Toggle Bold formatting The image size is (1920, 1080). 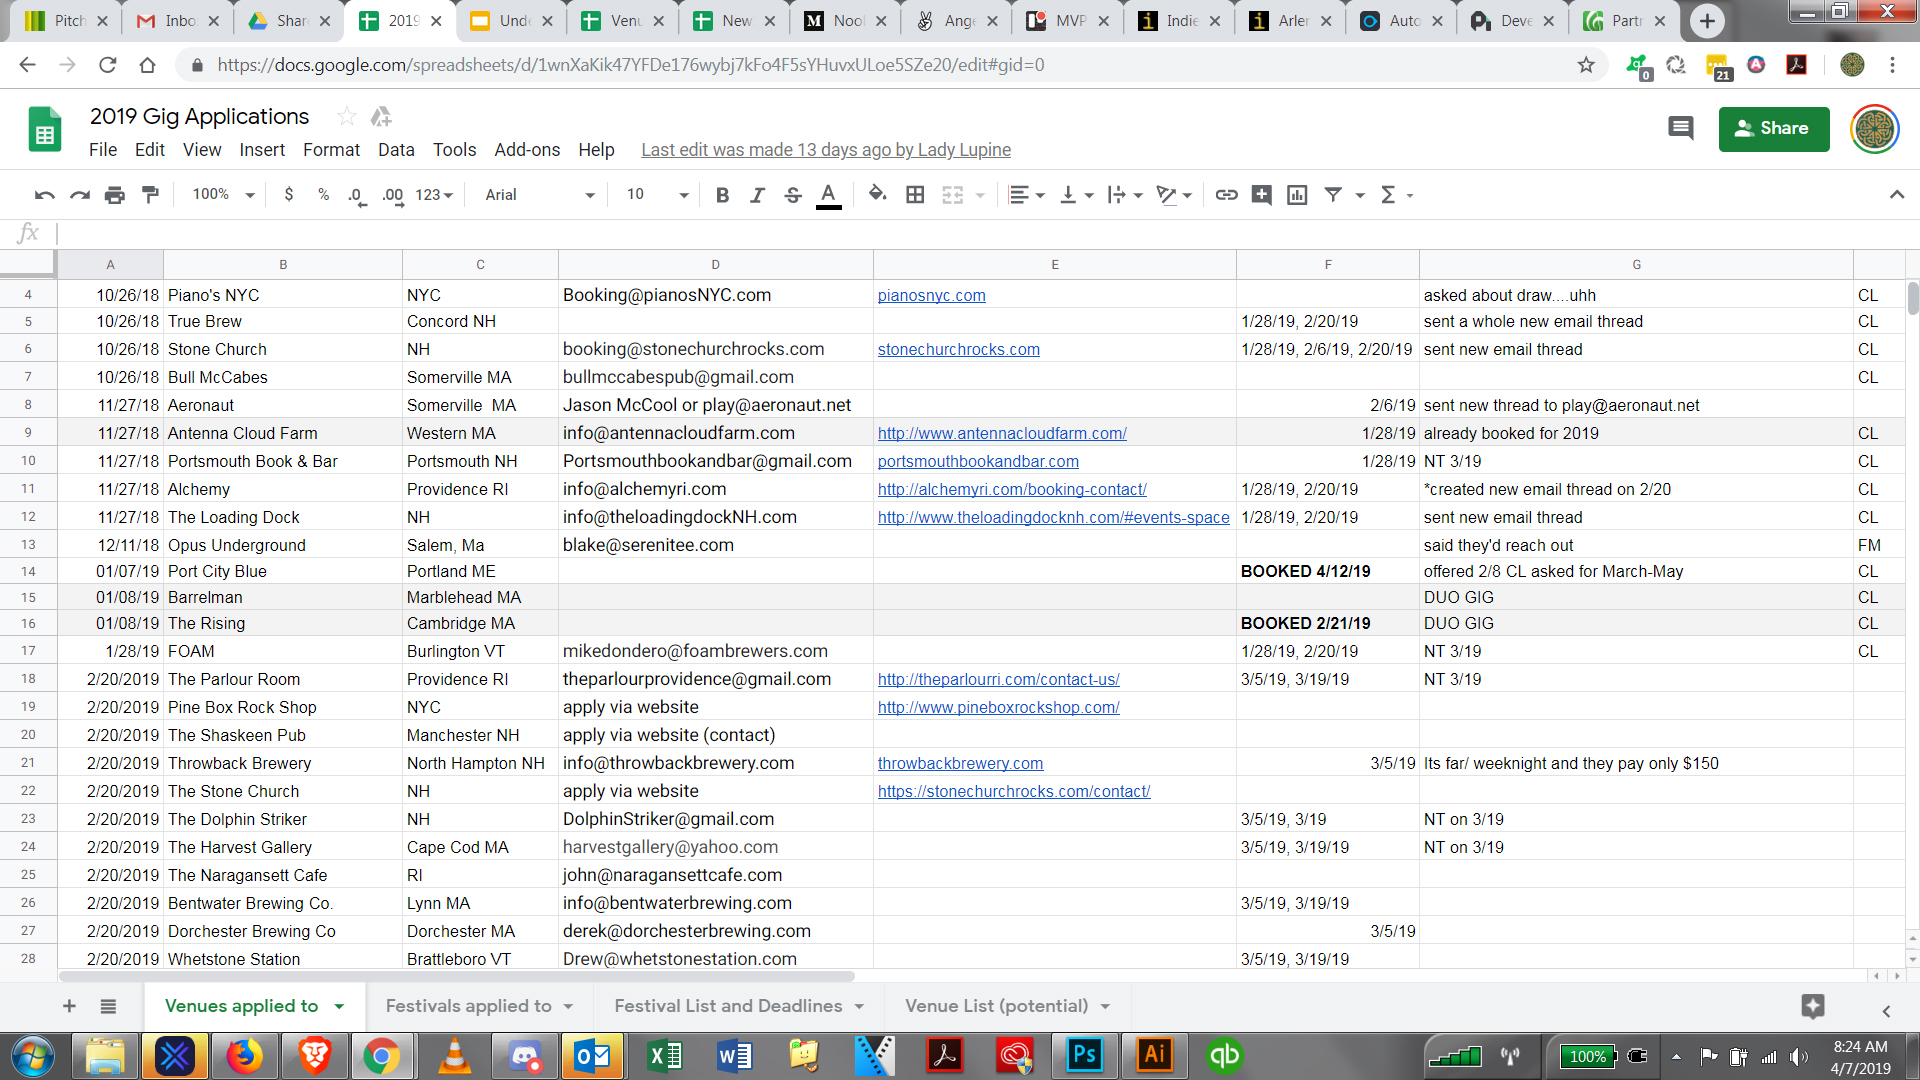pyautogui.click(x=722, y=195)
